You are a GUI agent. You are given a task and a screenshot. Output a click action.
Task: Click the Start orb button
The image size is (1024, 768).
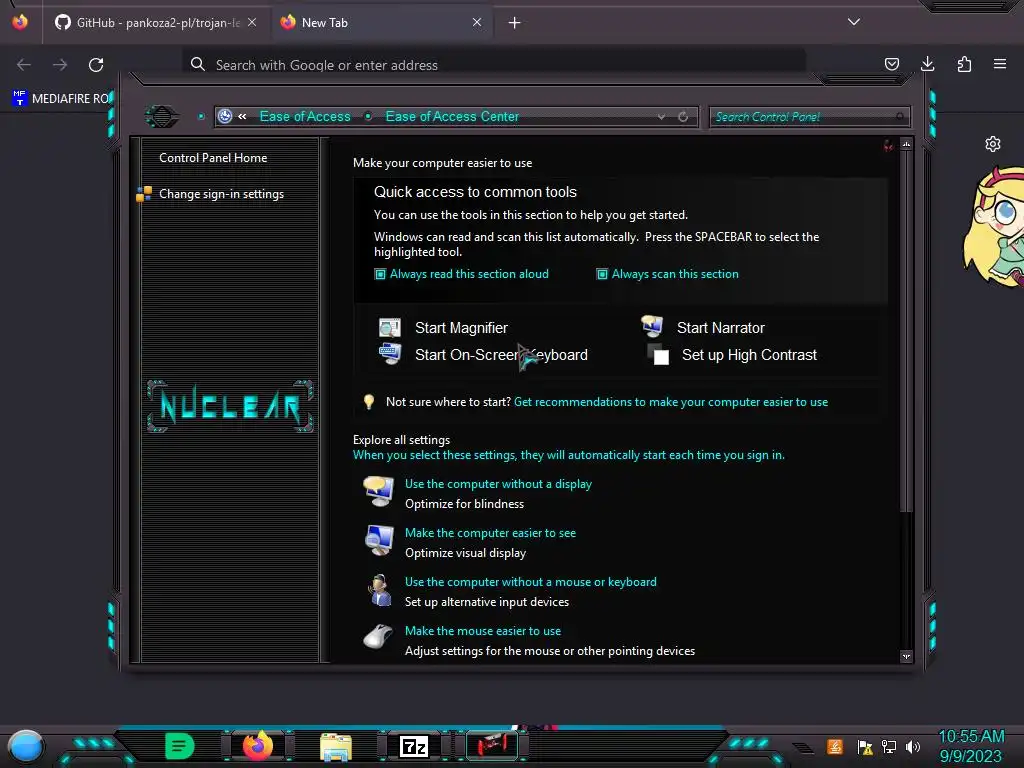(26, 747)
